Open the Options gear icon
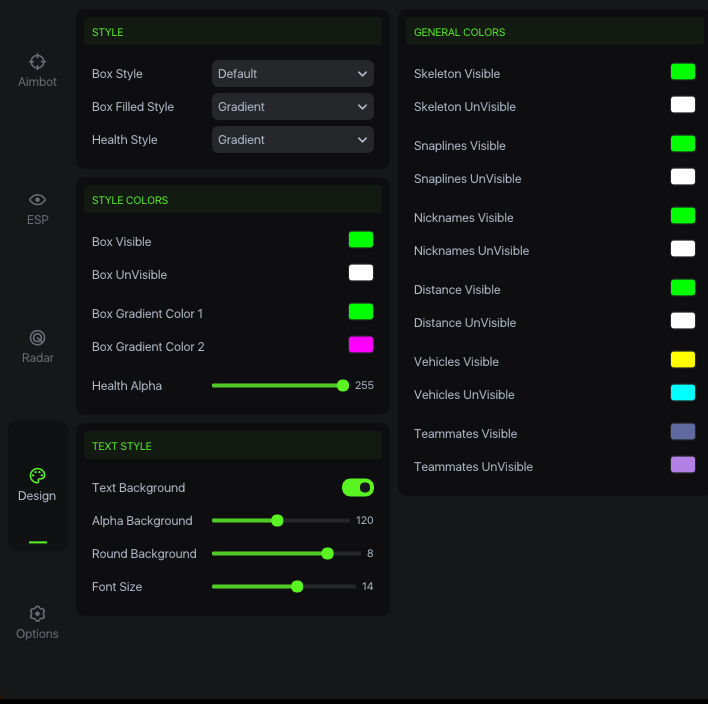 pos(38,614)
